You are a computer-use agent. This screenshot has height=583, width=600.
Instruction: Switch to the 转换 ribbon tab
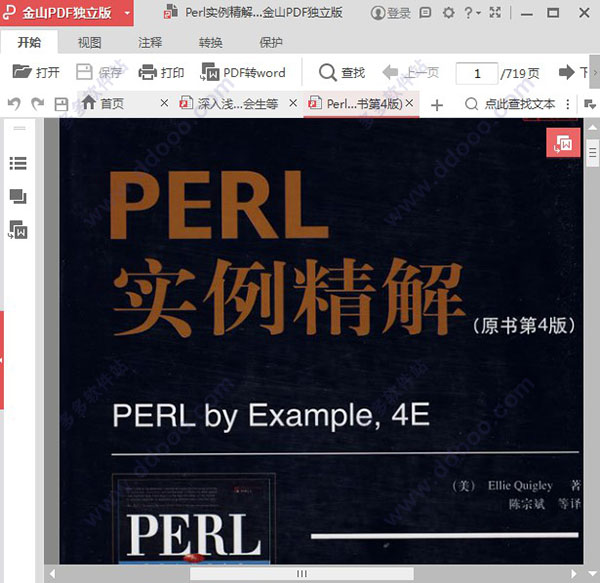pos(210,42)
